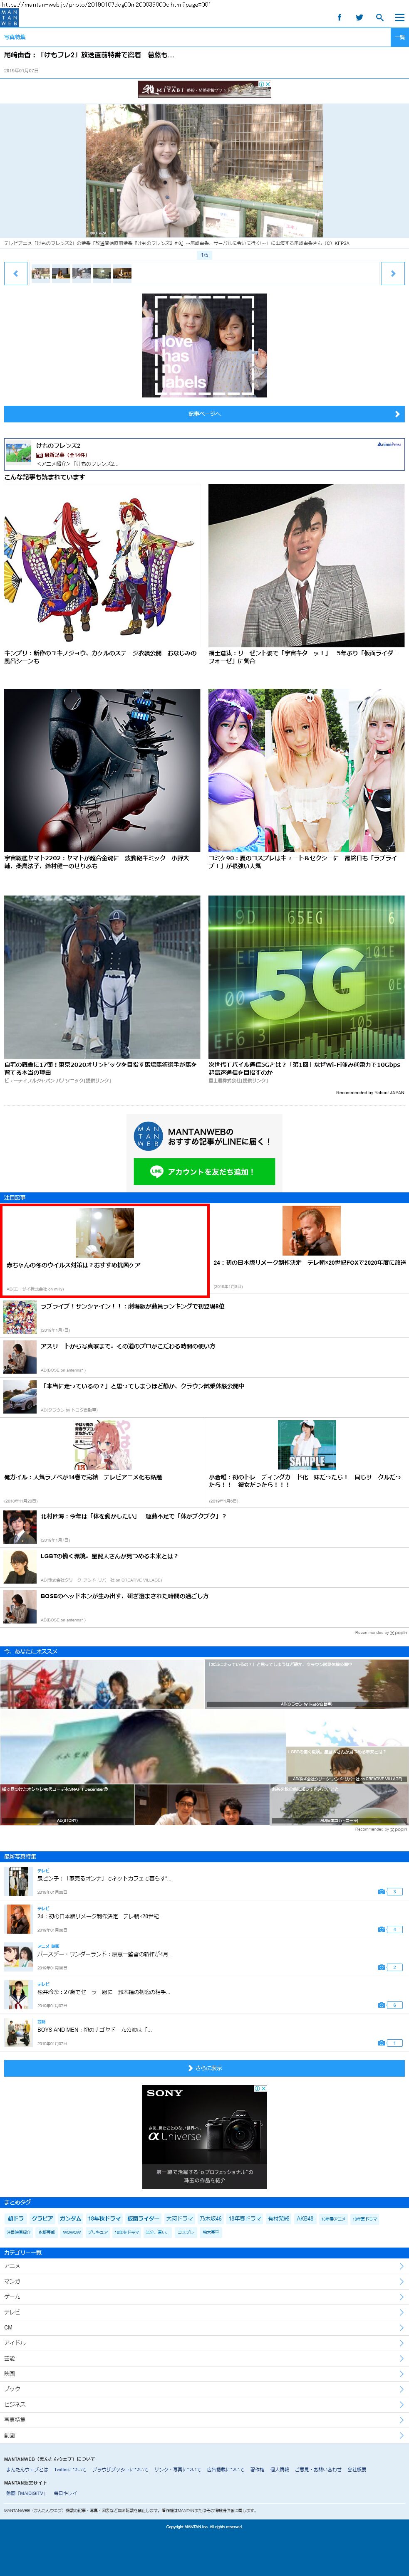The height and width of the screenshot is (2576, 409).
Task: Open the けものフレンズ2 anime card
Action: point(204,454)
